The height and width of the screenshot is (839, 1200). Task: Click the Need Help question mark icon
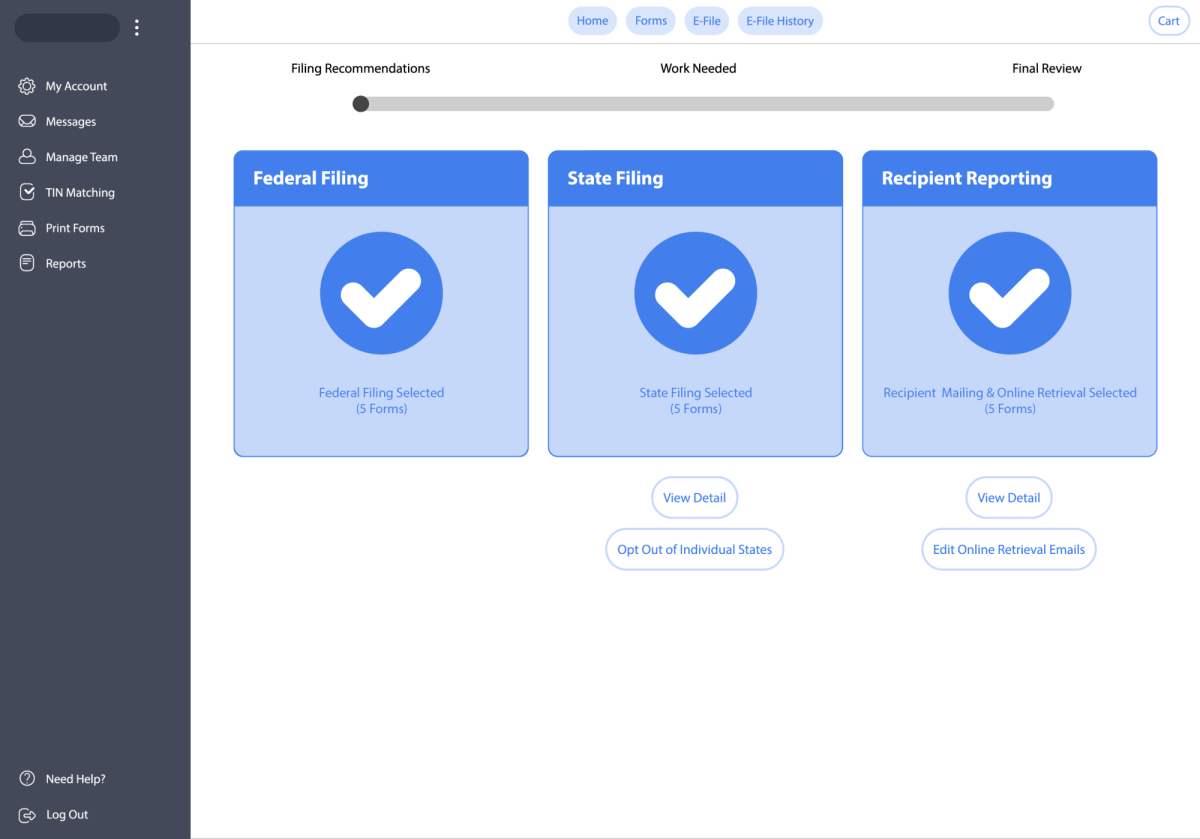[x=27, y=779]
